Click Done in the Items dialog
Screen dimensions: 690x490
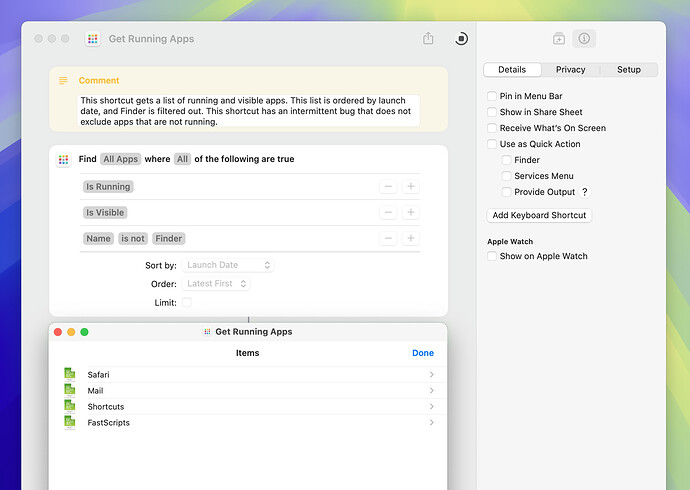pos(423,353)
